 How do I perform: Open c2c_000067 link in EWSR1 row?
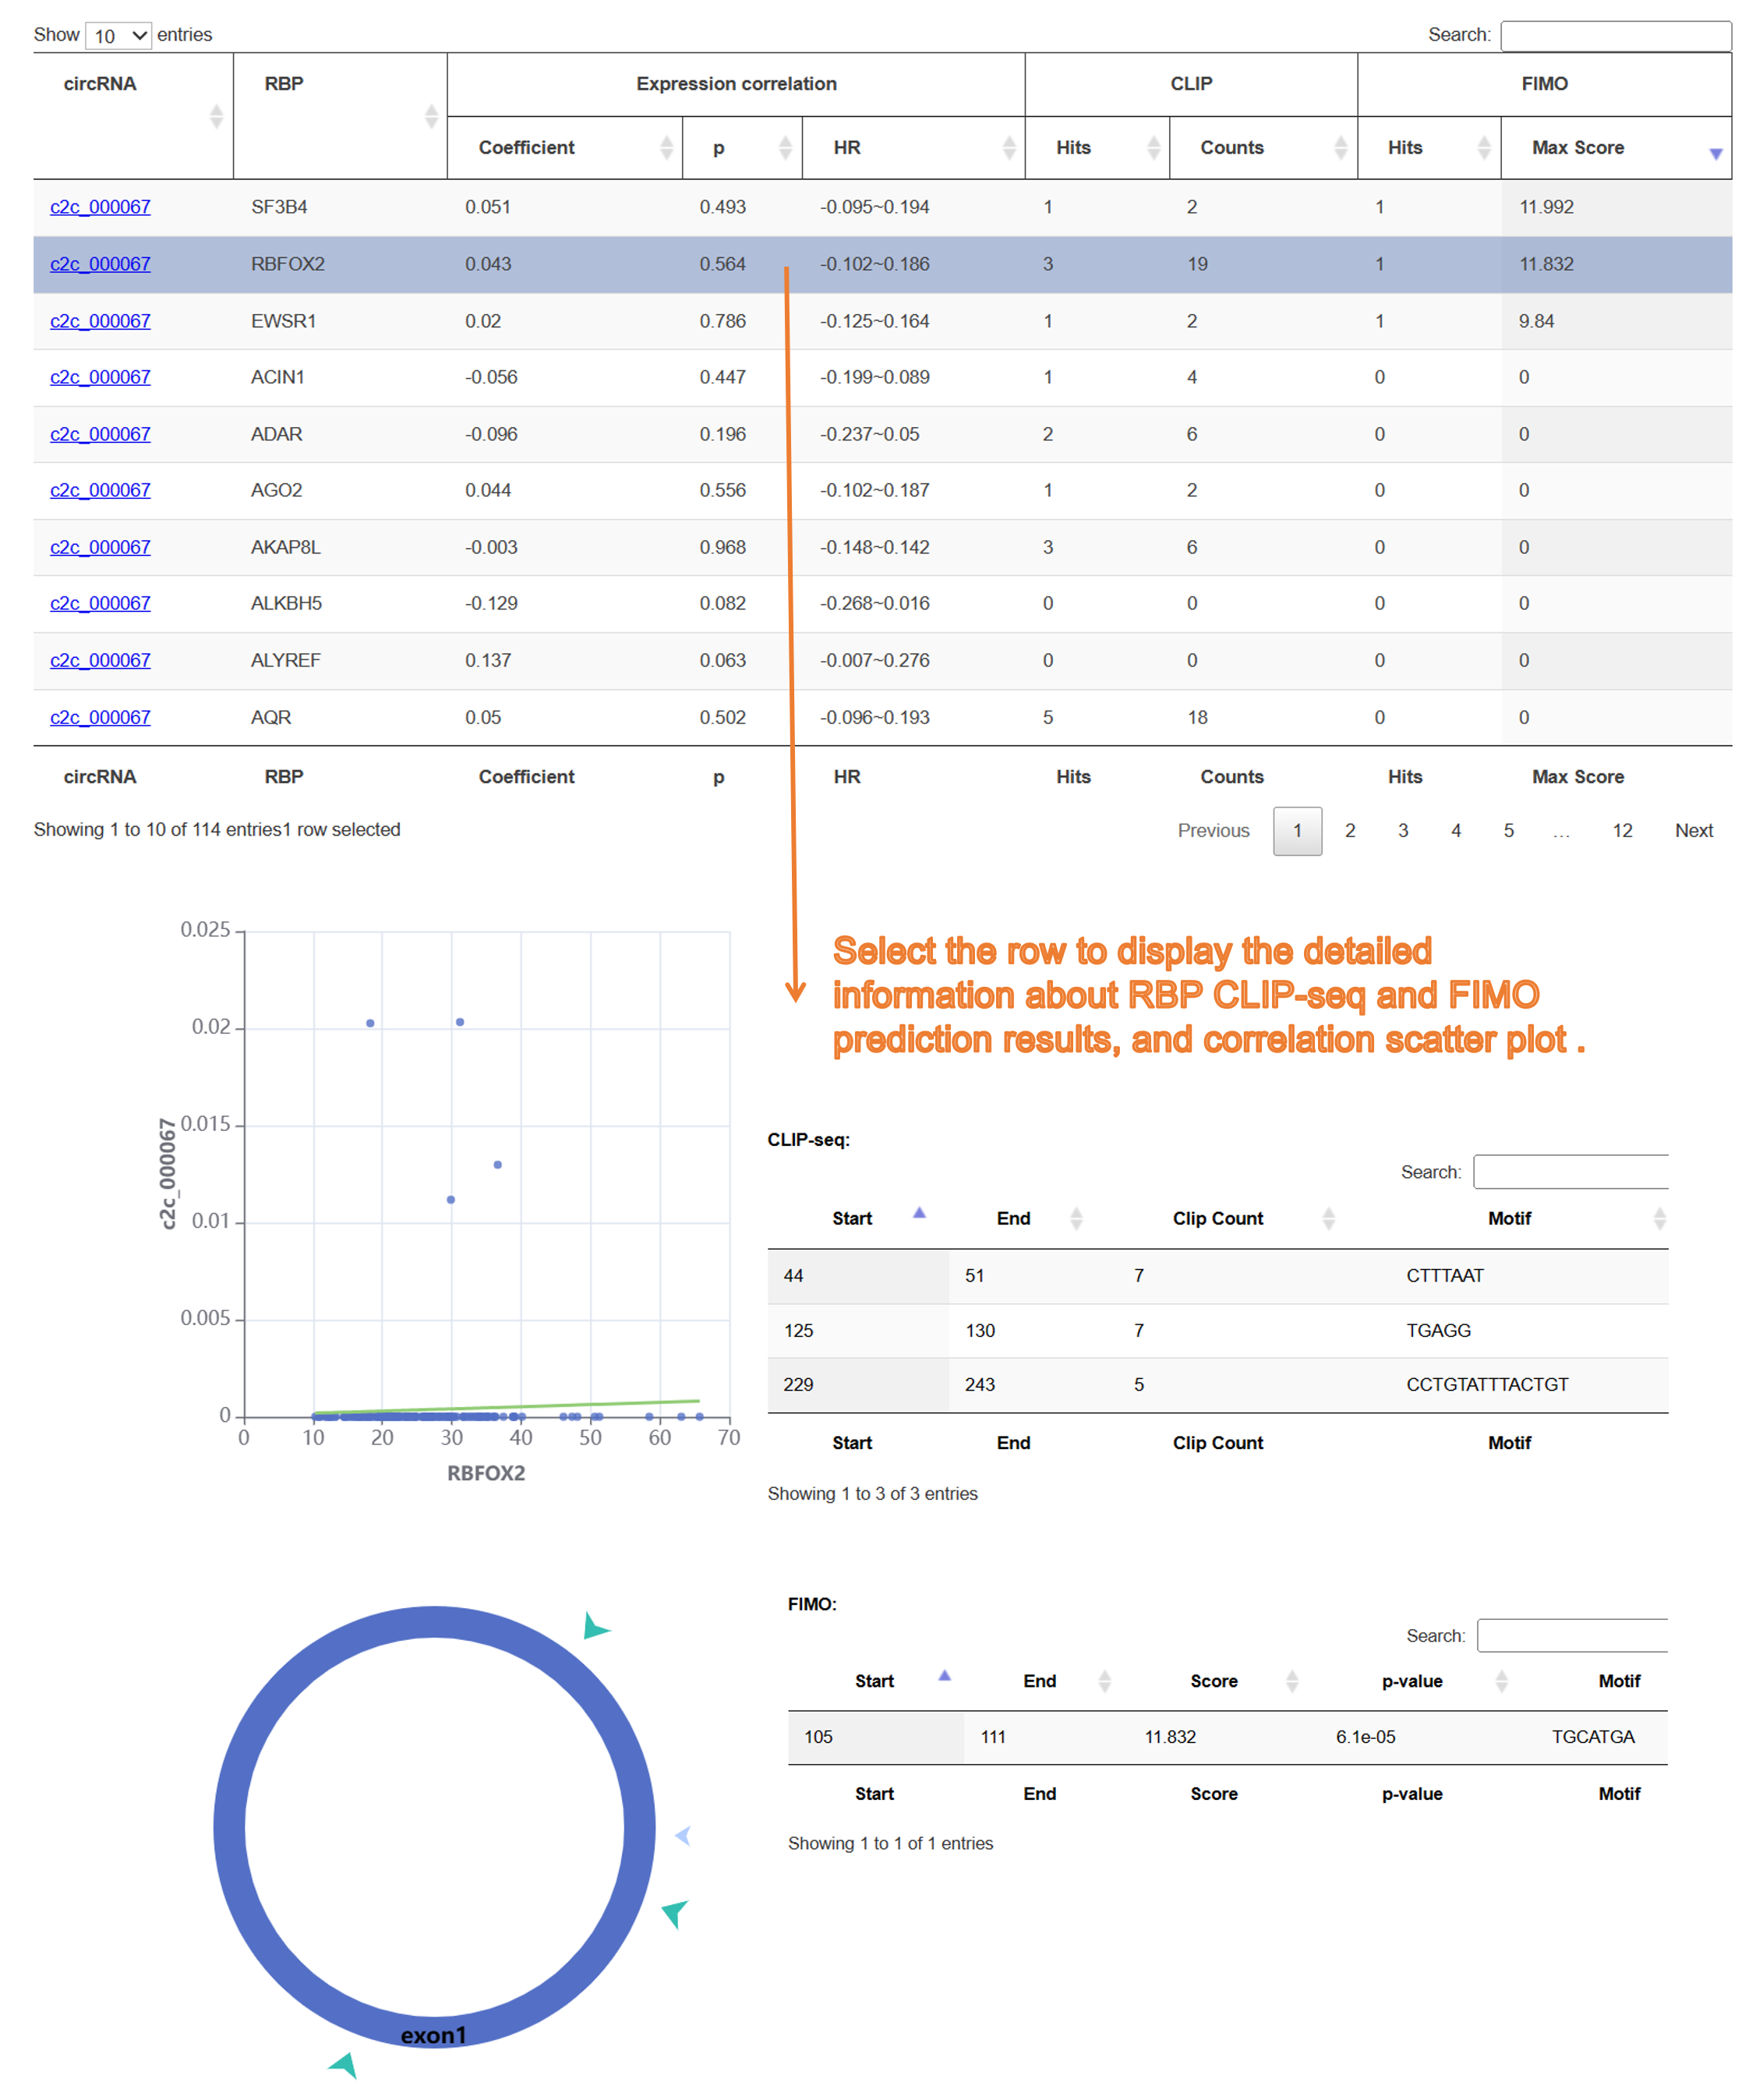click(x=100, y=321)
